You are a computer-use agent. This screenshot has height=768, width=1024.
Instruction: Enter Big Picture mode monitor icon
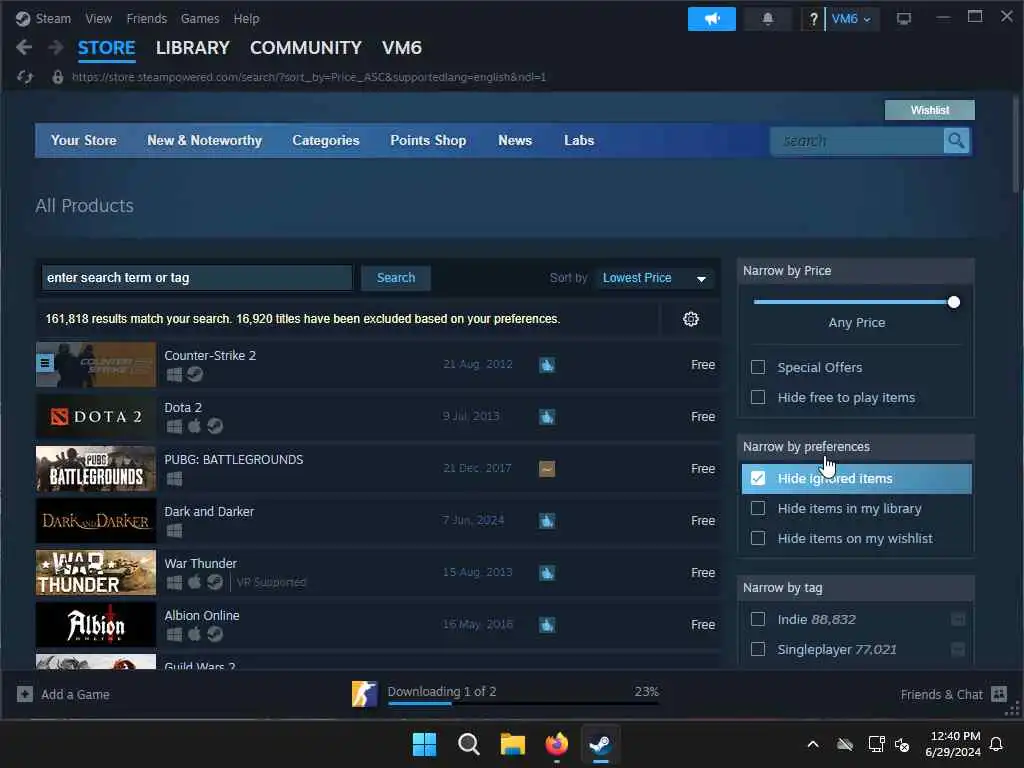(903, 19)
